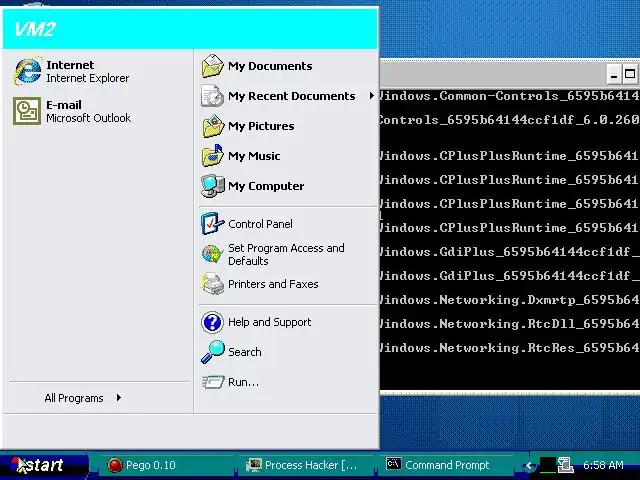The height and width of the screenshot is (480, 640).
Task: Expand hidden system tray icons arrow
Action: click(529, 465)
